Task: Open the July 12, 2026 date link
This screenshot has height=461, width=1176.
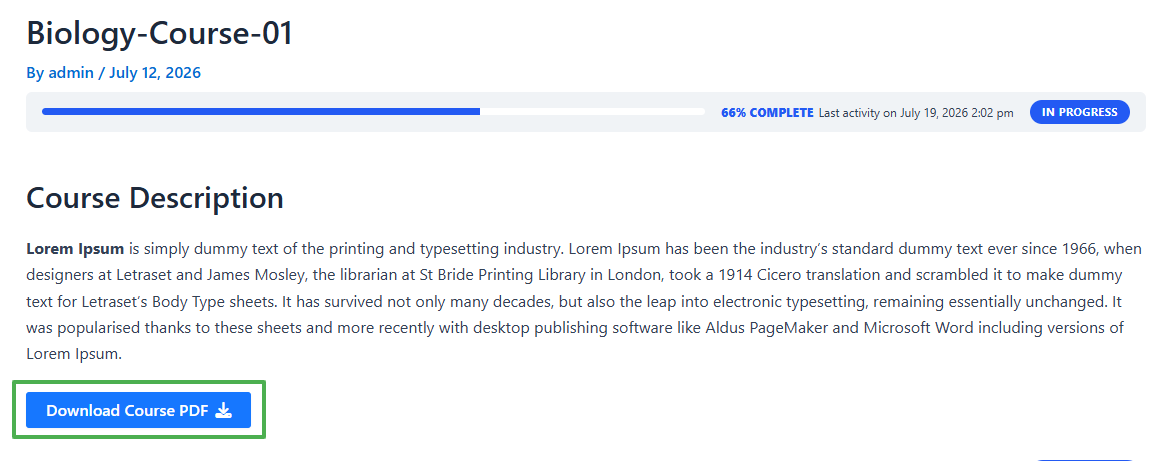Action: pos(155,73)
